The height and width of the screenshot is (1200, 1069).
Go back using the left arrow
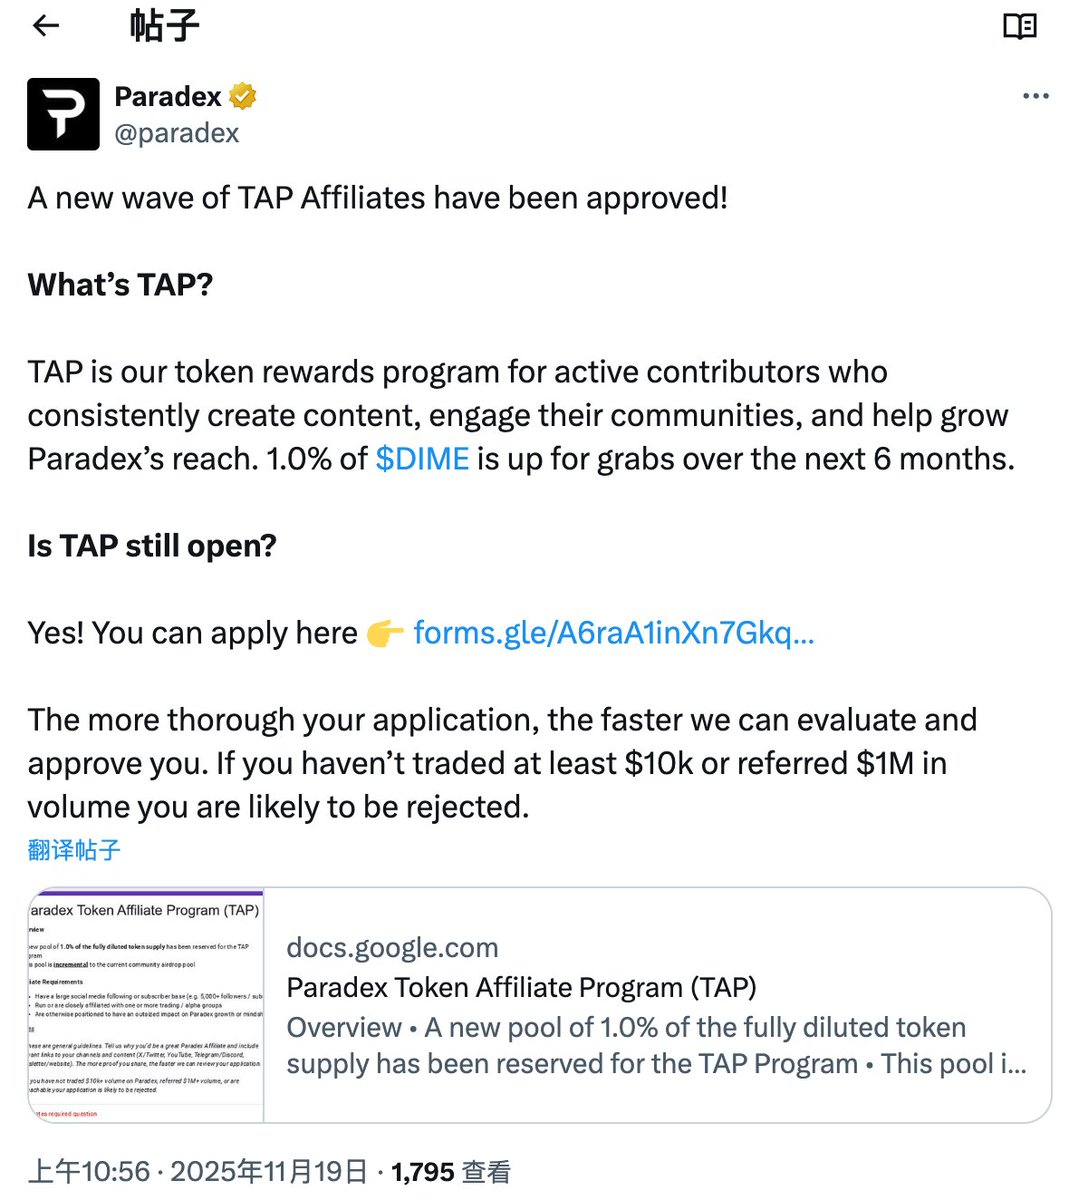coord(46,26)
